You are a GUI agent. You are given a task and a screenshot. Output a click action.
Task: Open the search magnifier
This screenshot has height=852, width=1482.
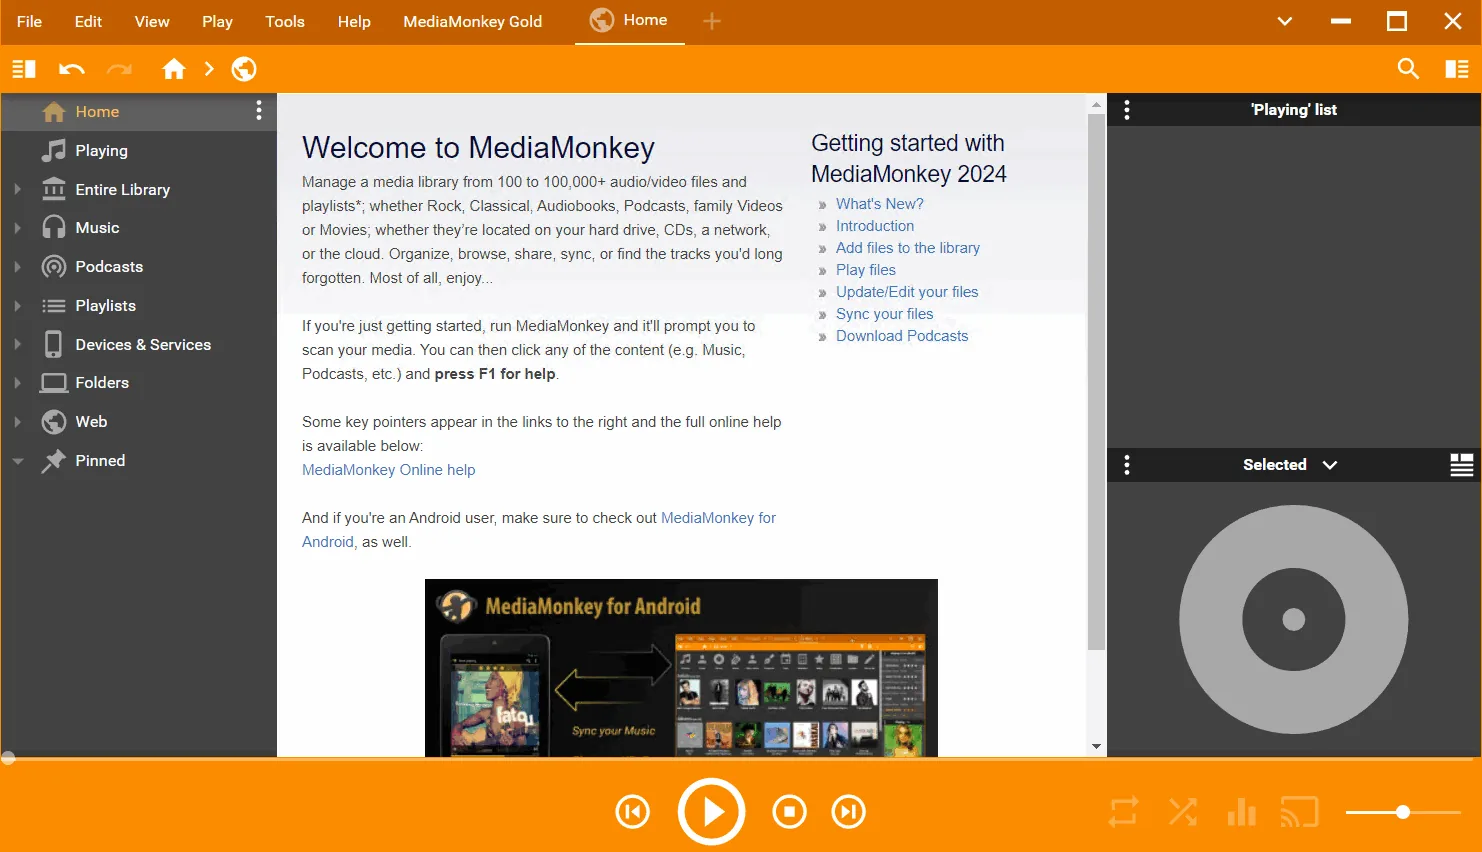coord(1408,68)
